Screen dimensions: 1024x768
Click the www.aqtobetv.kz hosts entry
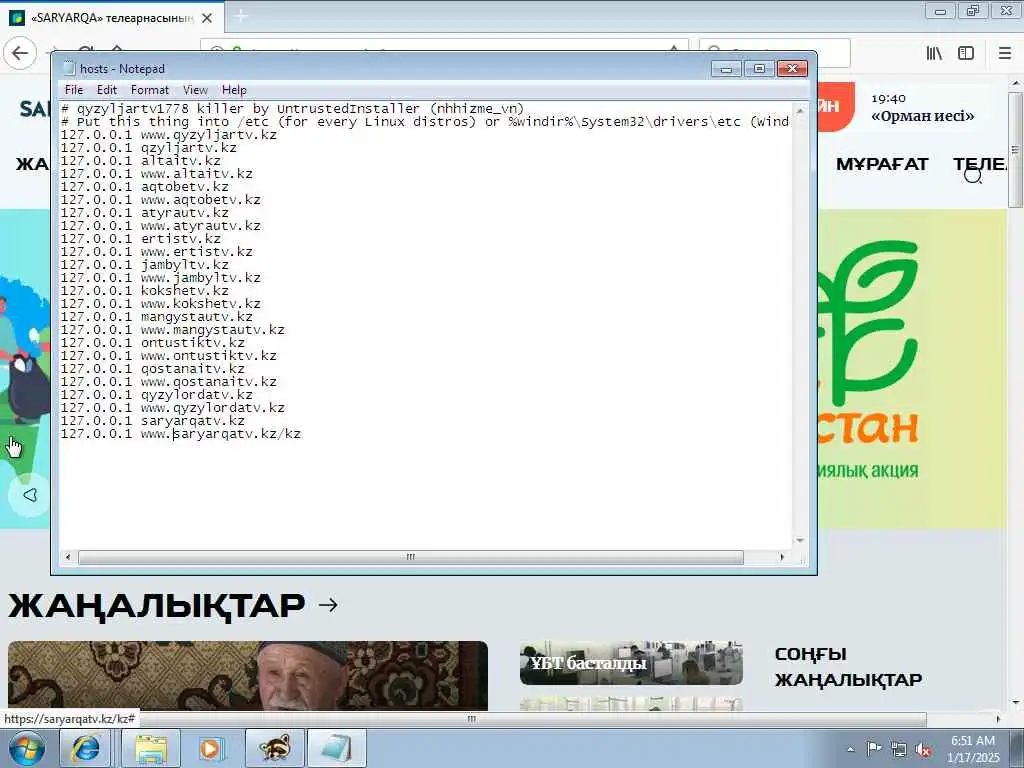pyautogui.click(x=161, y=200)
